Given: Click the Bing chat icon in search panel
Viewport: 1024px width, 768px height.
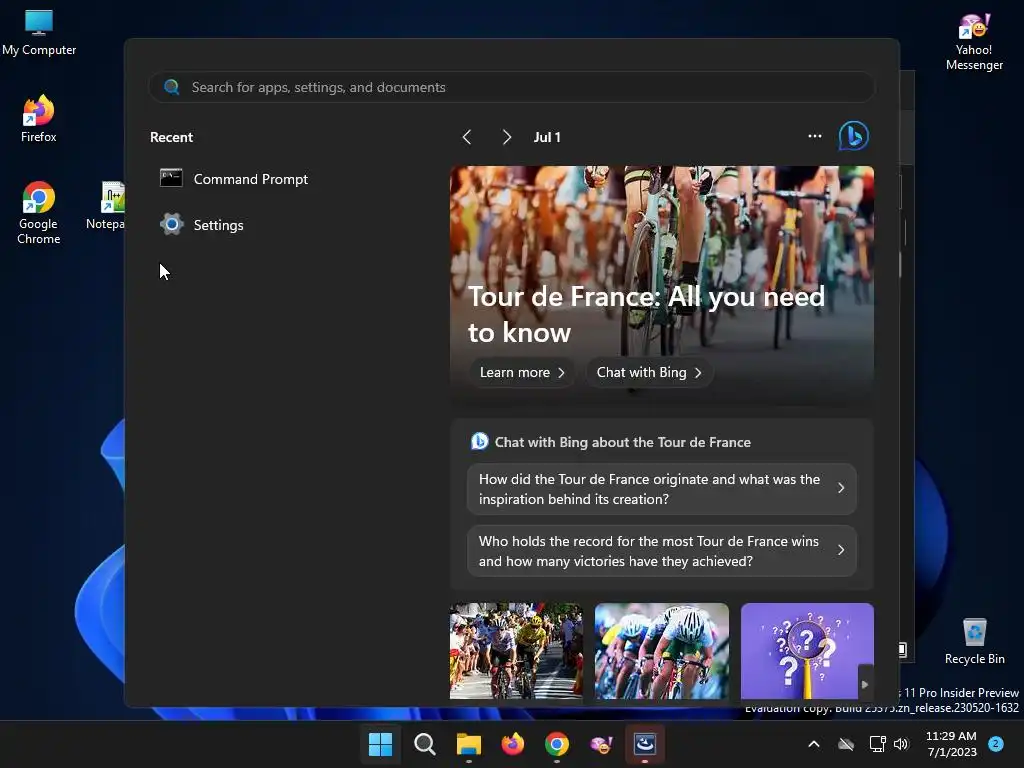Looking at the screenshot, I should click(854, 136).
